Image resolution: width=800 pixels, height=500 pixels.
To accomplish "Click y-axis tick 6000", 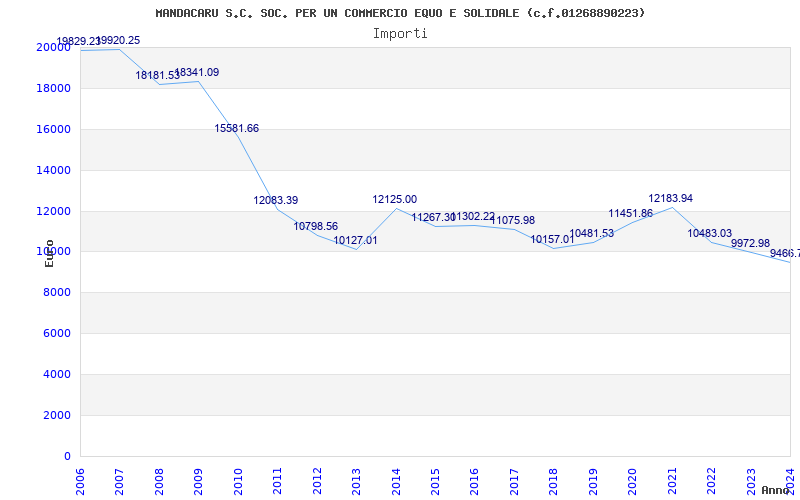I will click(x=56, y=333).
